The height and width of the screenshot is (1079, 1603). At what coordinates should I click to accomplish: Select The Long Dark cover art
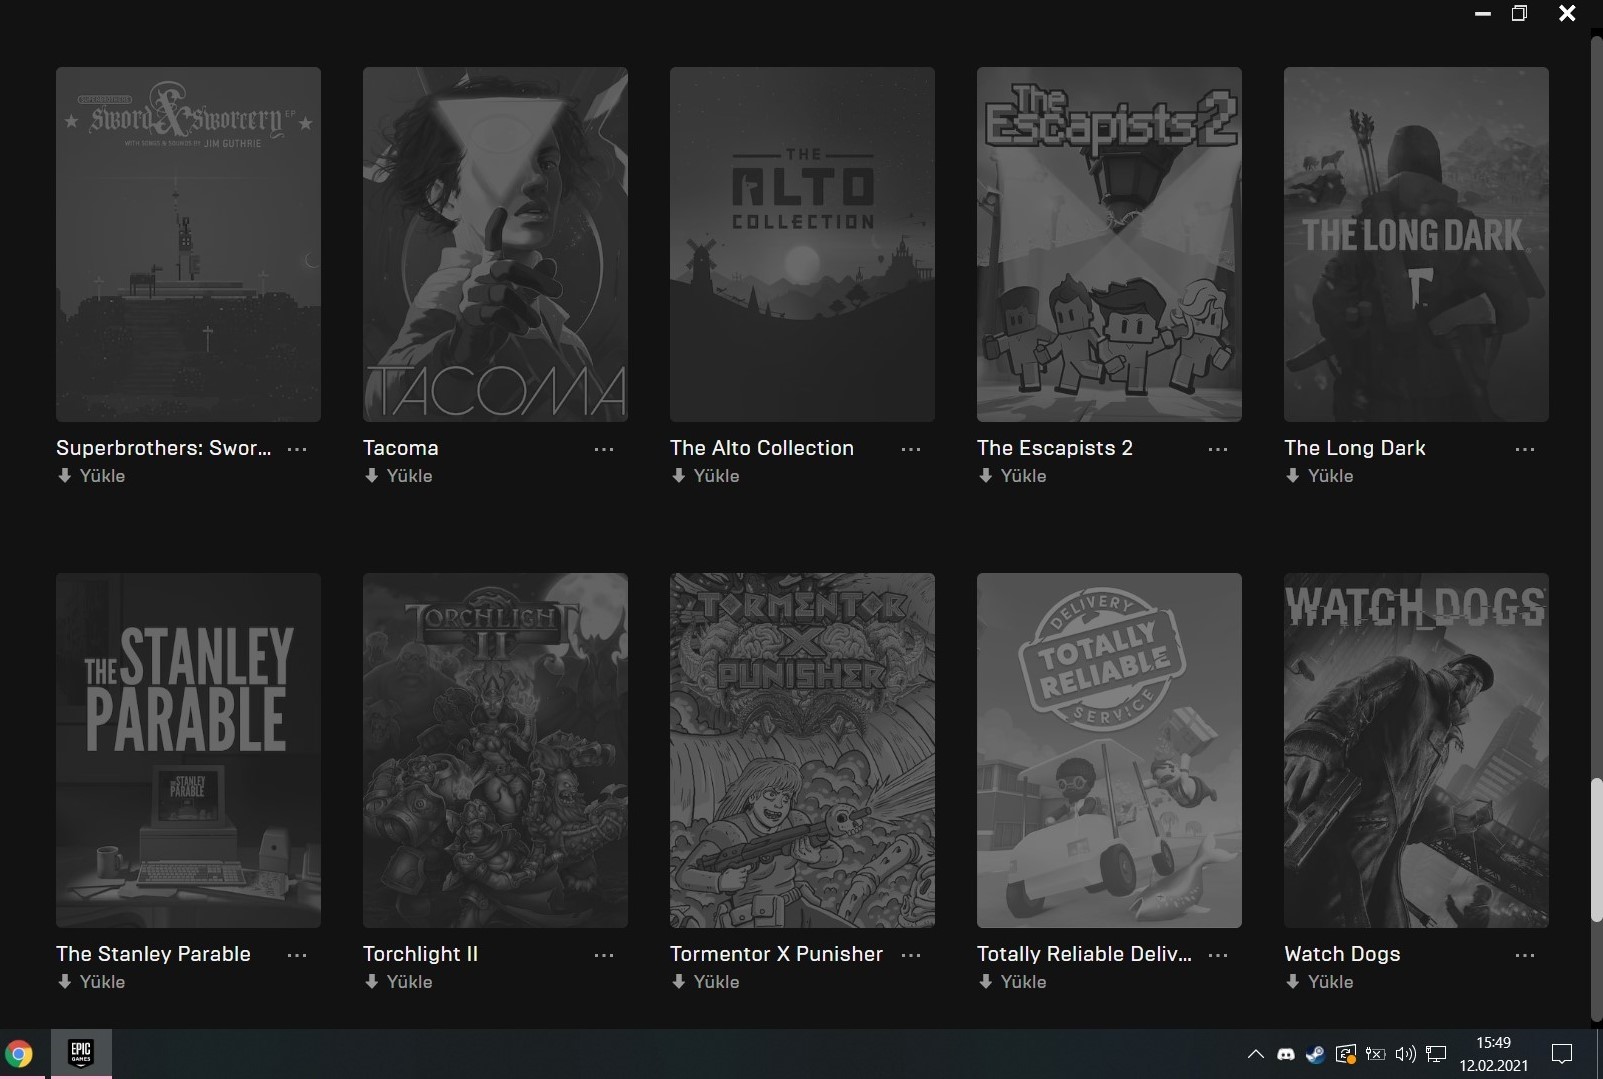click(1416, 244)
